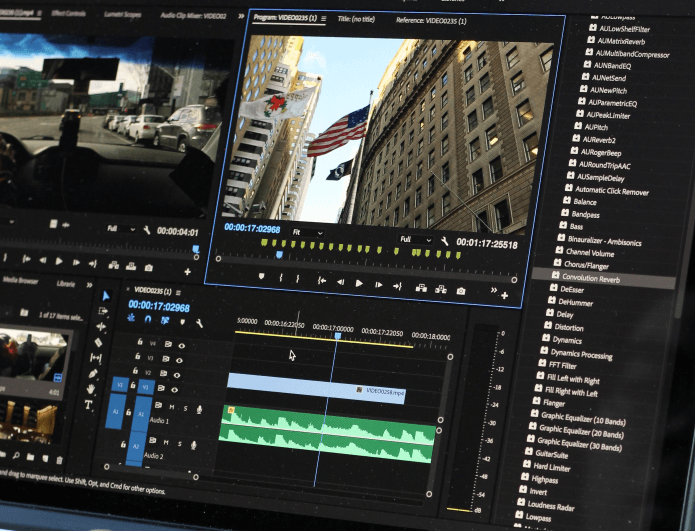Viewport: 695px width, 531px height.
Task: Toggle V3 track output eye
Action: click(x=179, y=360)
